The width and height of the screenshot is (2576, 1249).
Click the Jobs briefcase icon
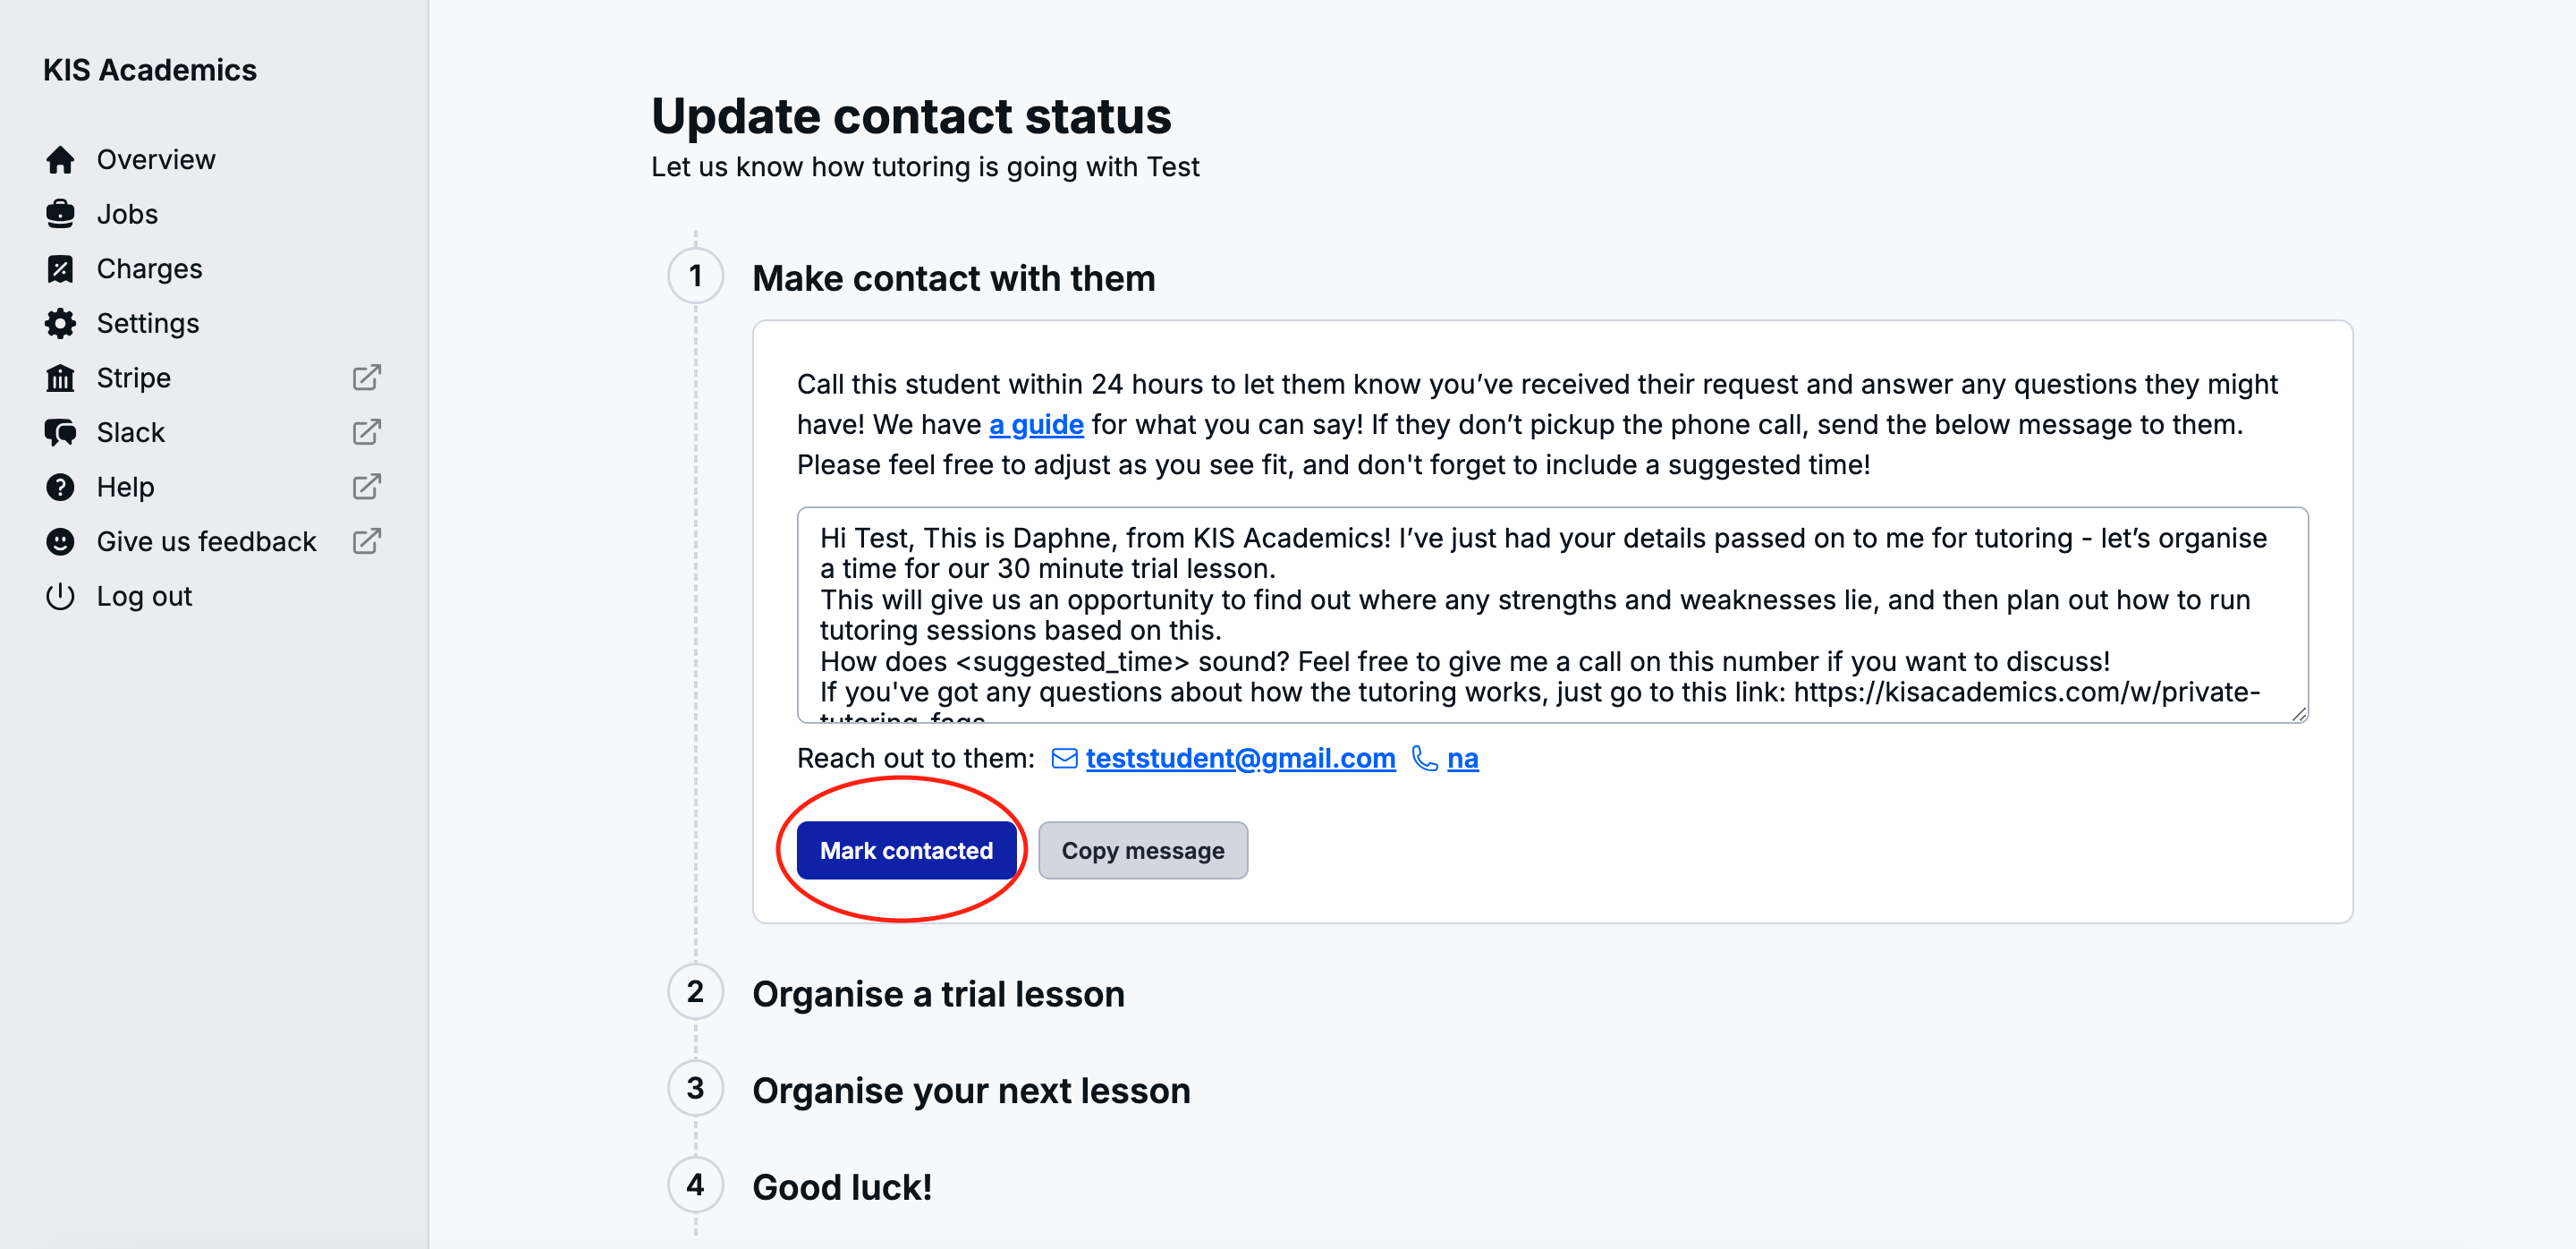pyautogui.click(x=60, y=214)
